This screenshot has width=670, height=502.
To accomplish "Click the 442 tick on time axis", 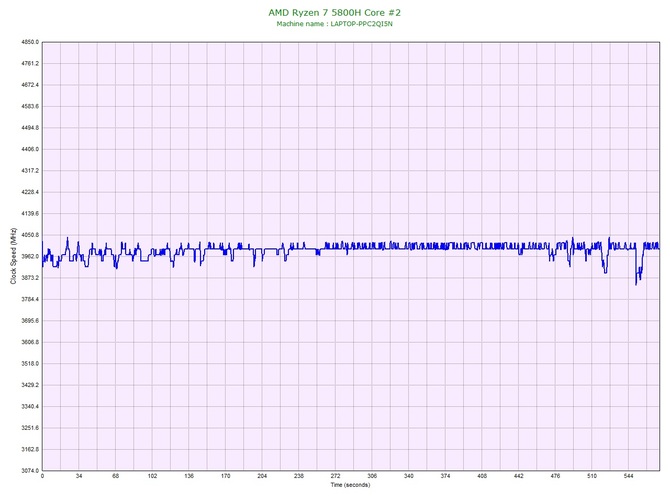I will pyautogui.click(x=519, y=476).
